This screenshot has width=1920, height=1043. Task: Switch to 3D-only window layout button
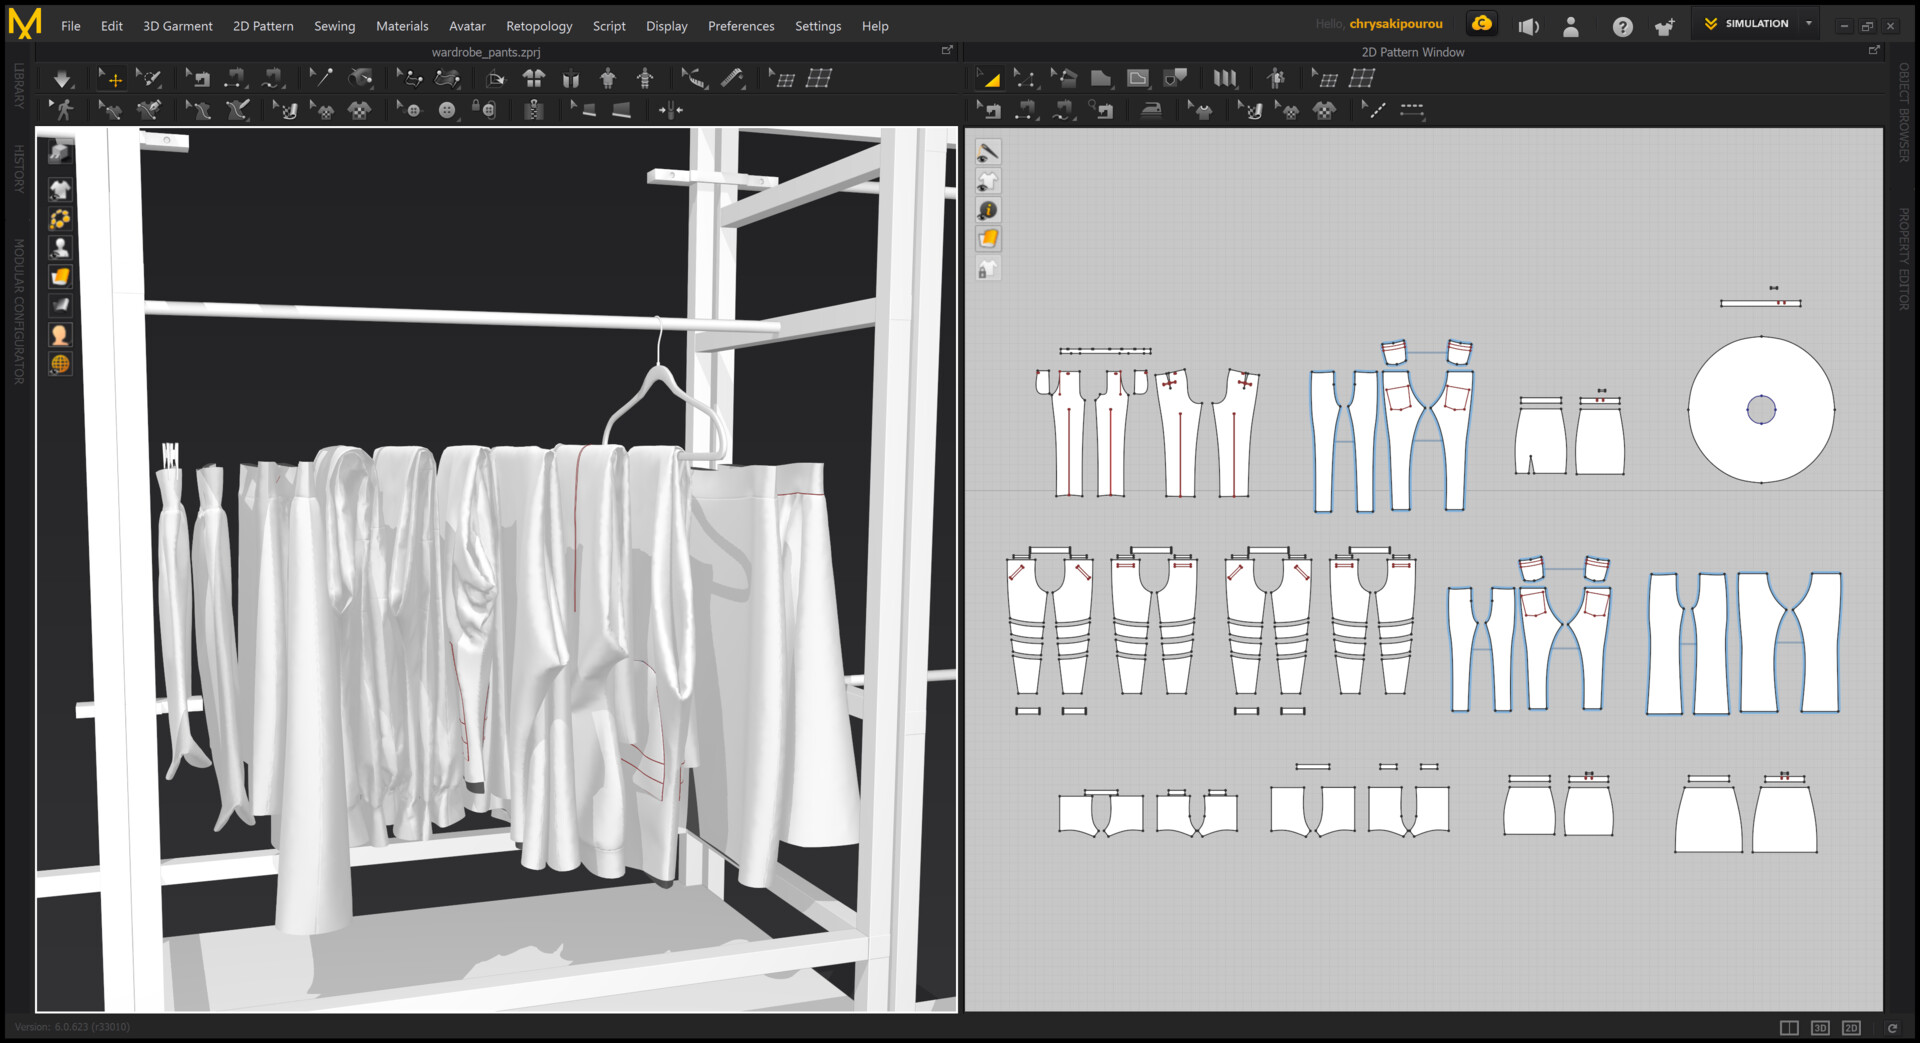(x=1820, y=1028)
